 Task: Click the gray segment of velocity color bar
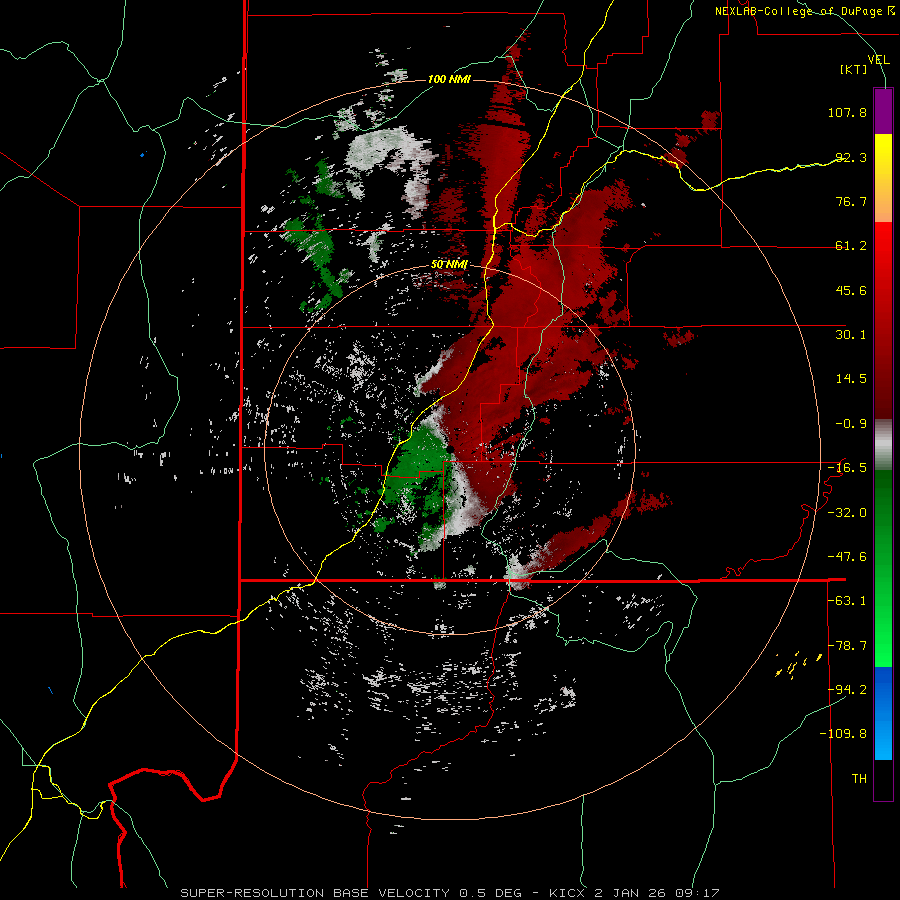tap(883, 445)
